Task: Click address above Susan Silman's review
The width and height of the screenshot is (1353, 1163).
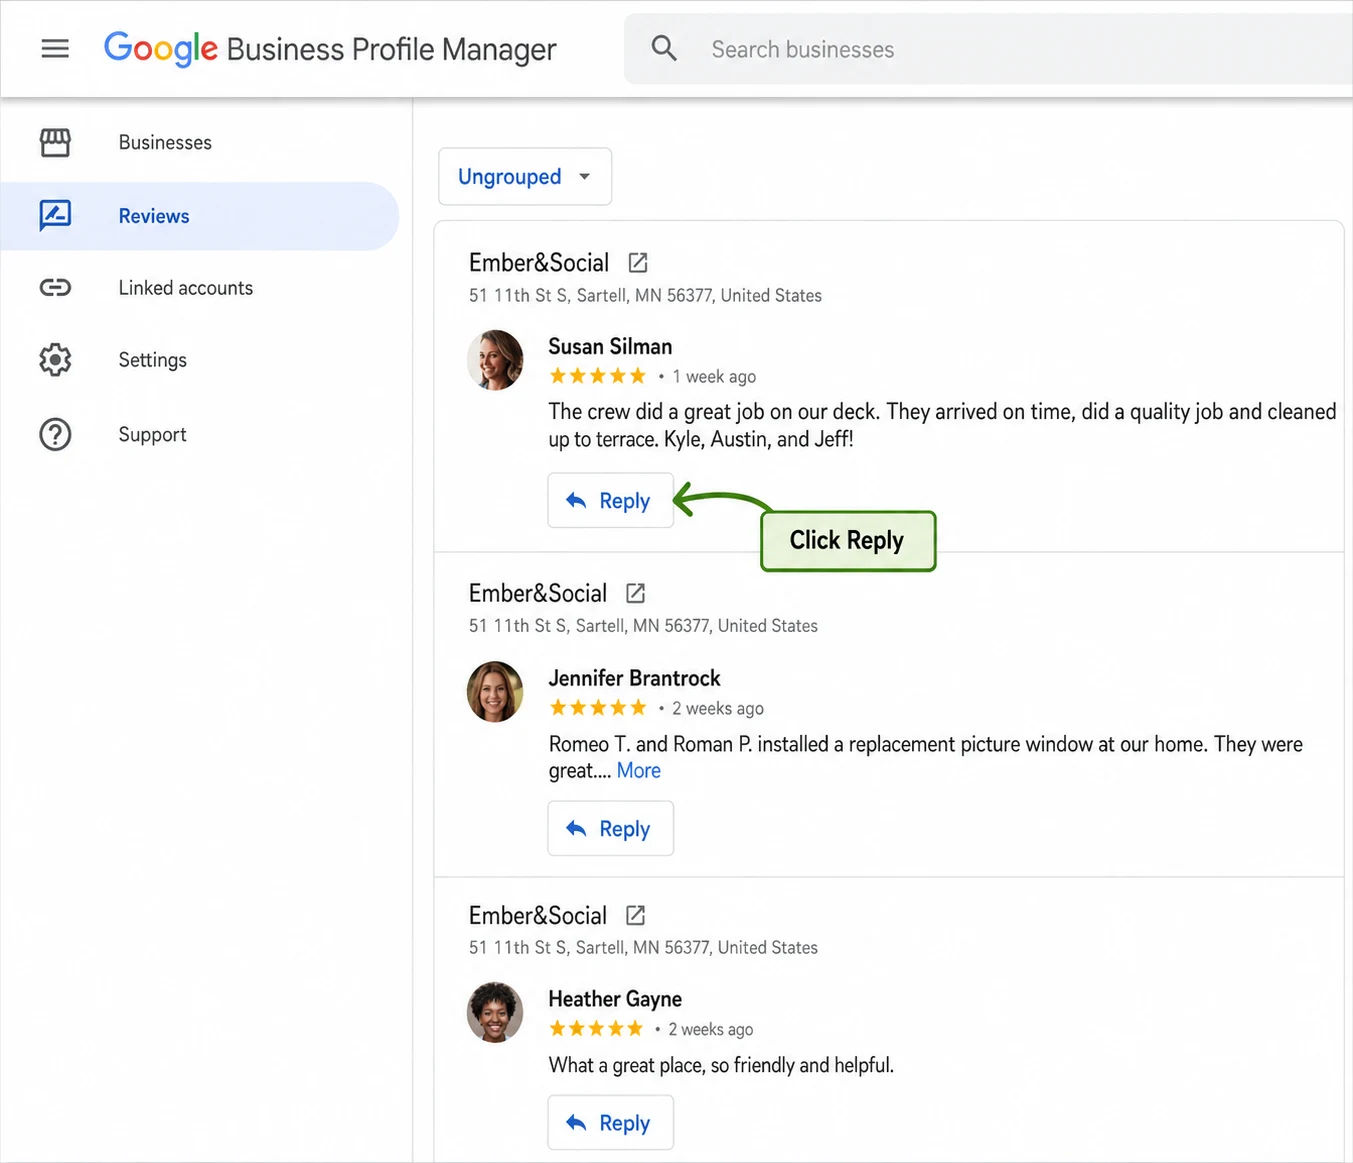Action: click(x=645, y=296)
